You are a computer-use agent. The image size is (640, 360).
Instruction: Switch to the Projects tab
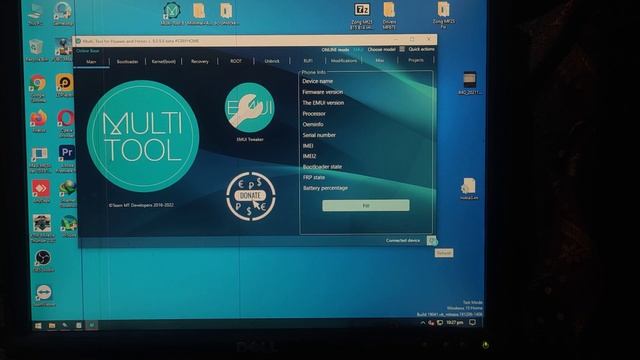click(x=416, y=60)
